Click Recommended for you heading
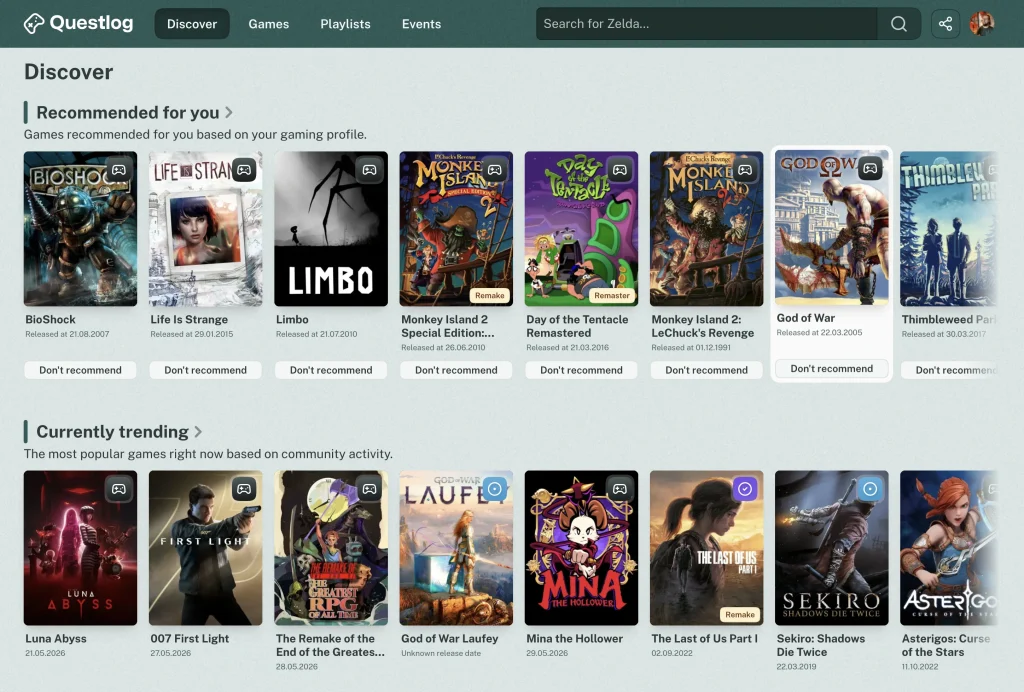This screenshot has height=692, width=1024. click(x=128, y=112)
